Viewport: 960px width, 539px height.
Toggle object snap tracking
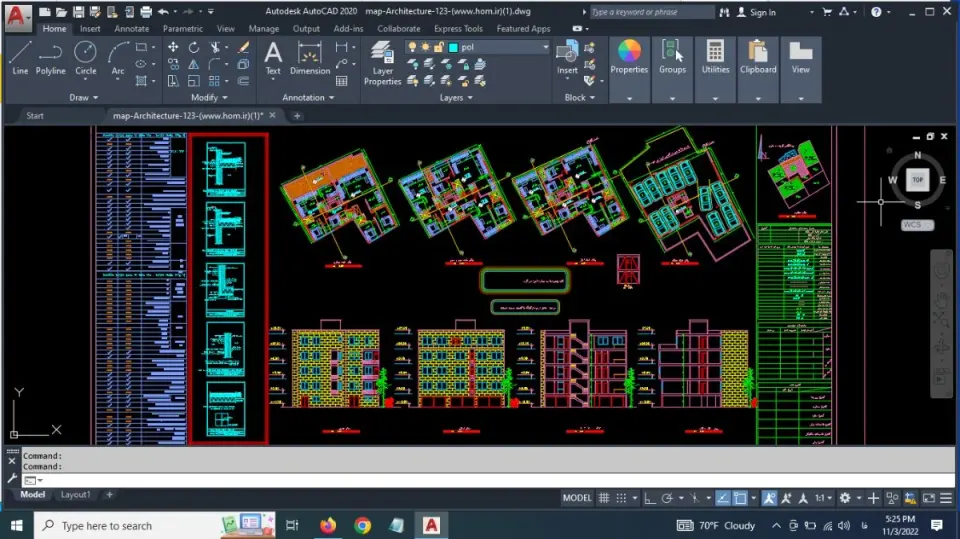tap(722, 498)
